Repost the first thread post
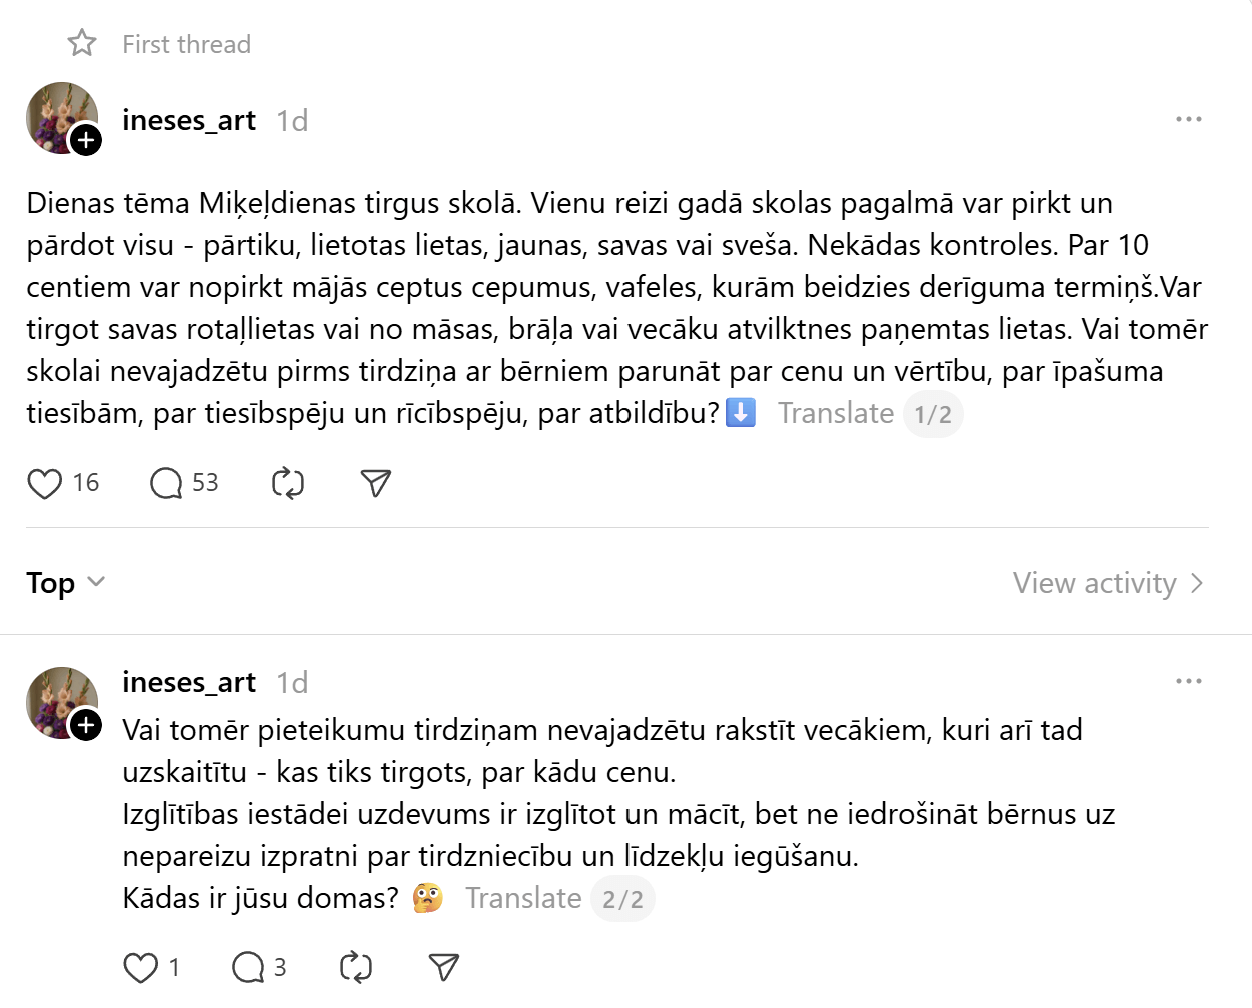The image size is (1252, 1008). click(x=288, y=484)
